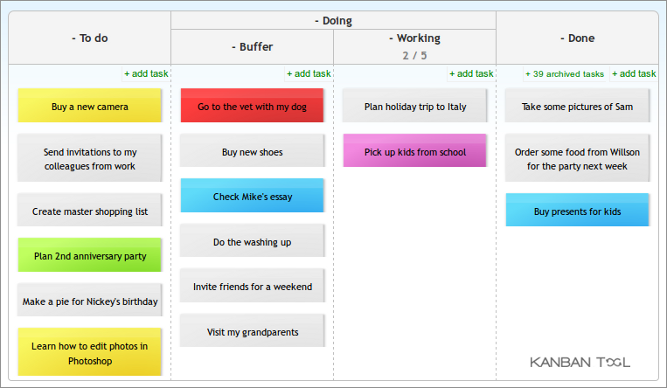Open the yellow Buy a new camera card
The image size is (667, 388).
tap(90, 105)
